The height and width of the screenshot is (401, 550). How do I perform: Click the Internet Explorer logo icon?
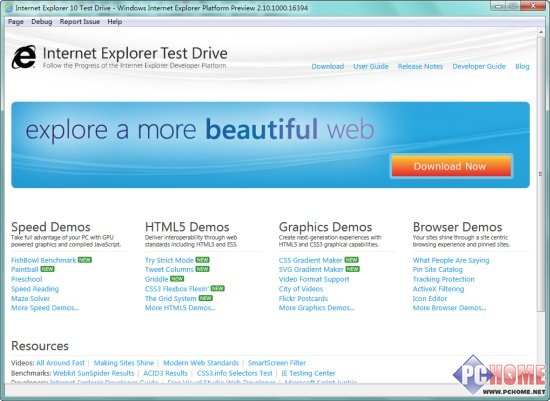[24, 57]
